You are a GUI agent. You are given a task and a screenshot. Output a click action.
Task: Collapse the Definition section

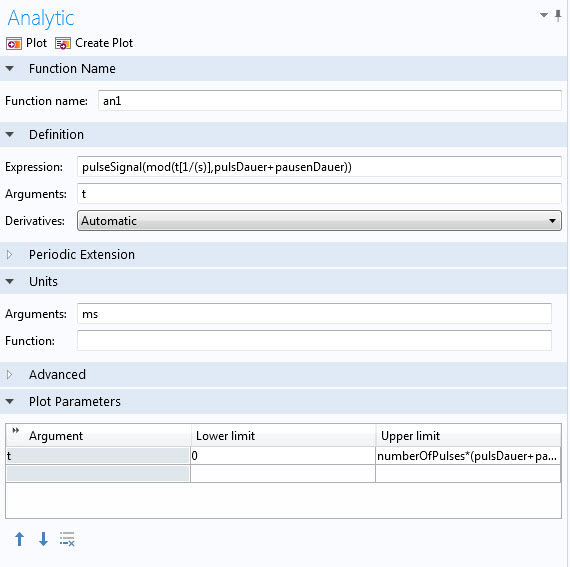click(10, 134)
